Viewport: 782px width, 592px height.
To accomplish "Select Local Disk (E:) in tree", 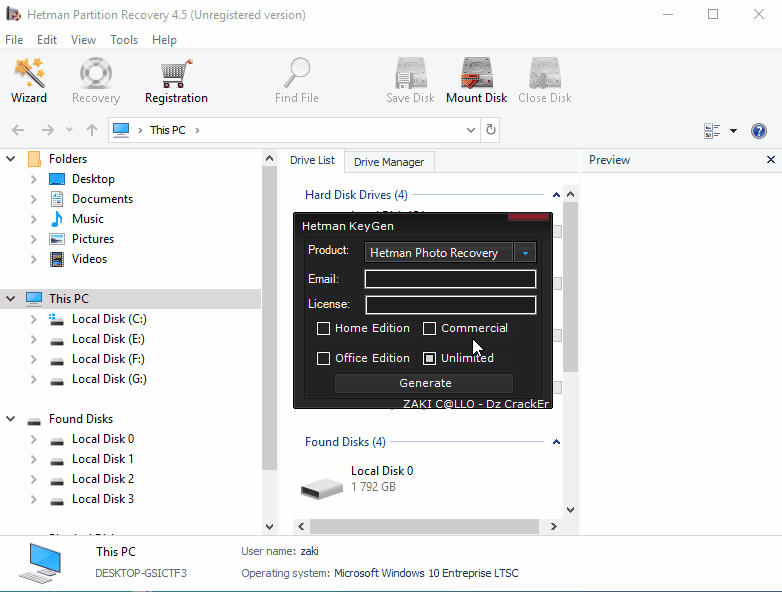I will point(108,339).
